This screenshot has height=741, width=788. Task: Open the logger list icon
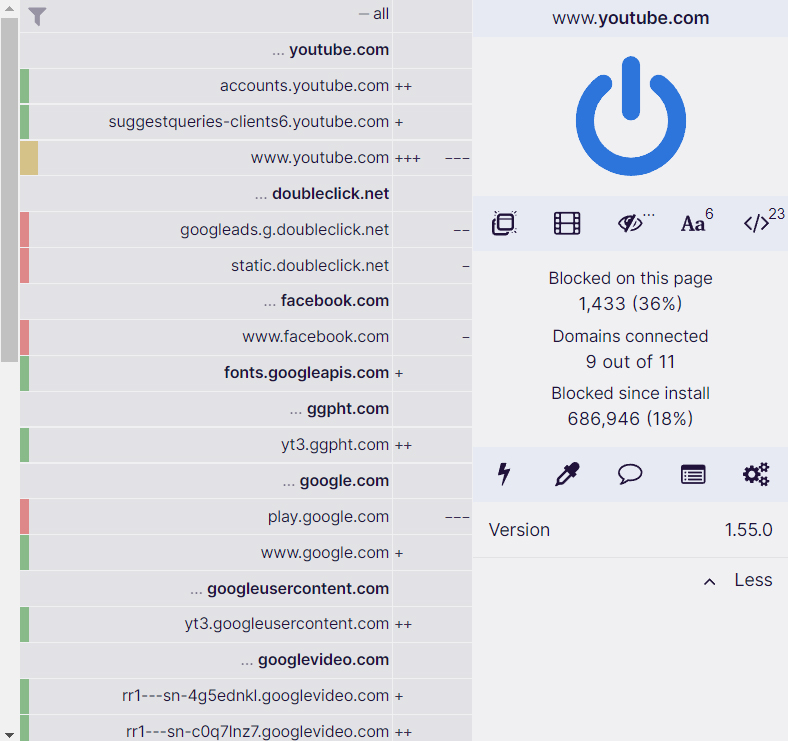point(693,474)
